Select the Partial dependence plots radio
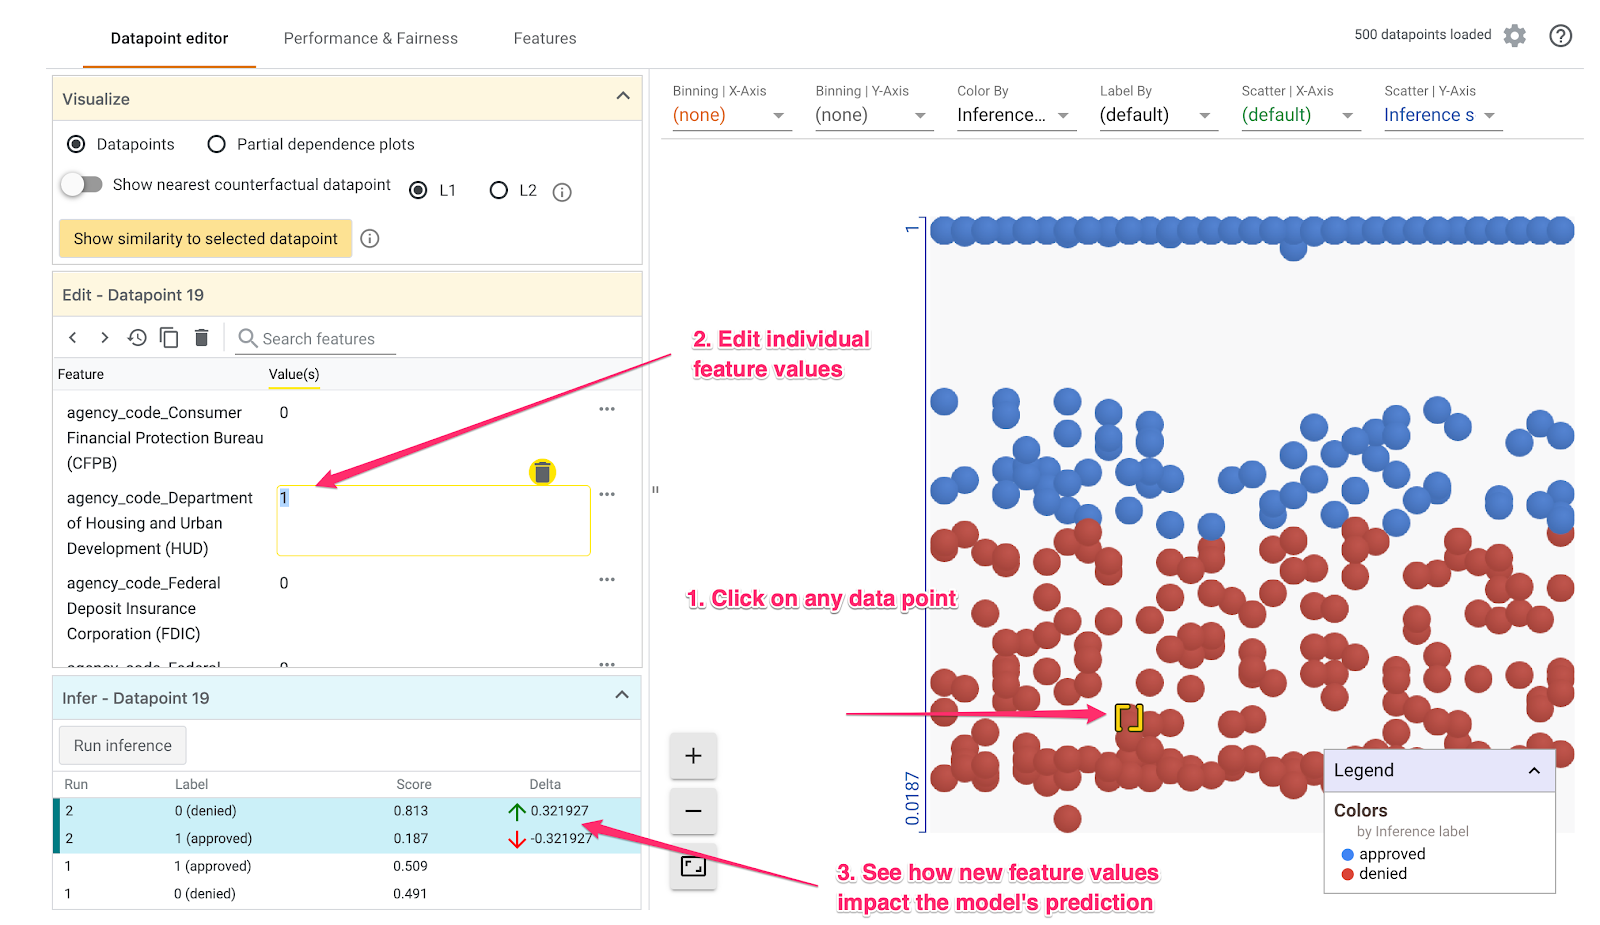 tap(216, 144)
